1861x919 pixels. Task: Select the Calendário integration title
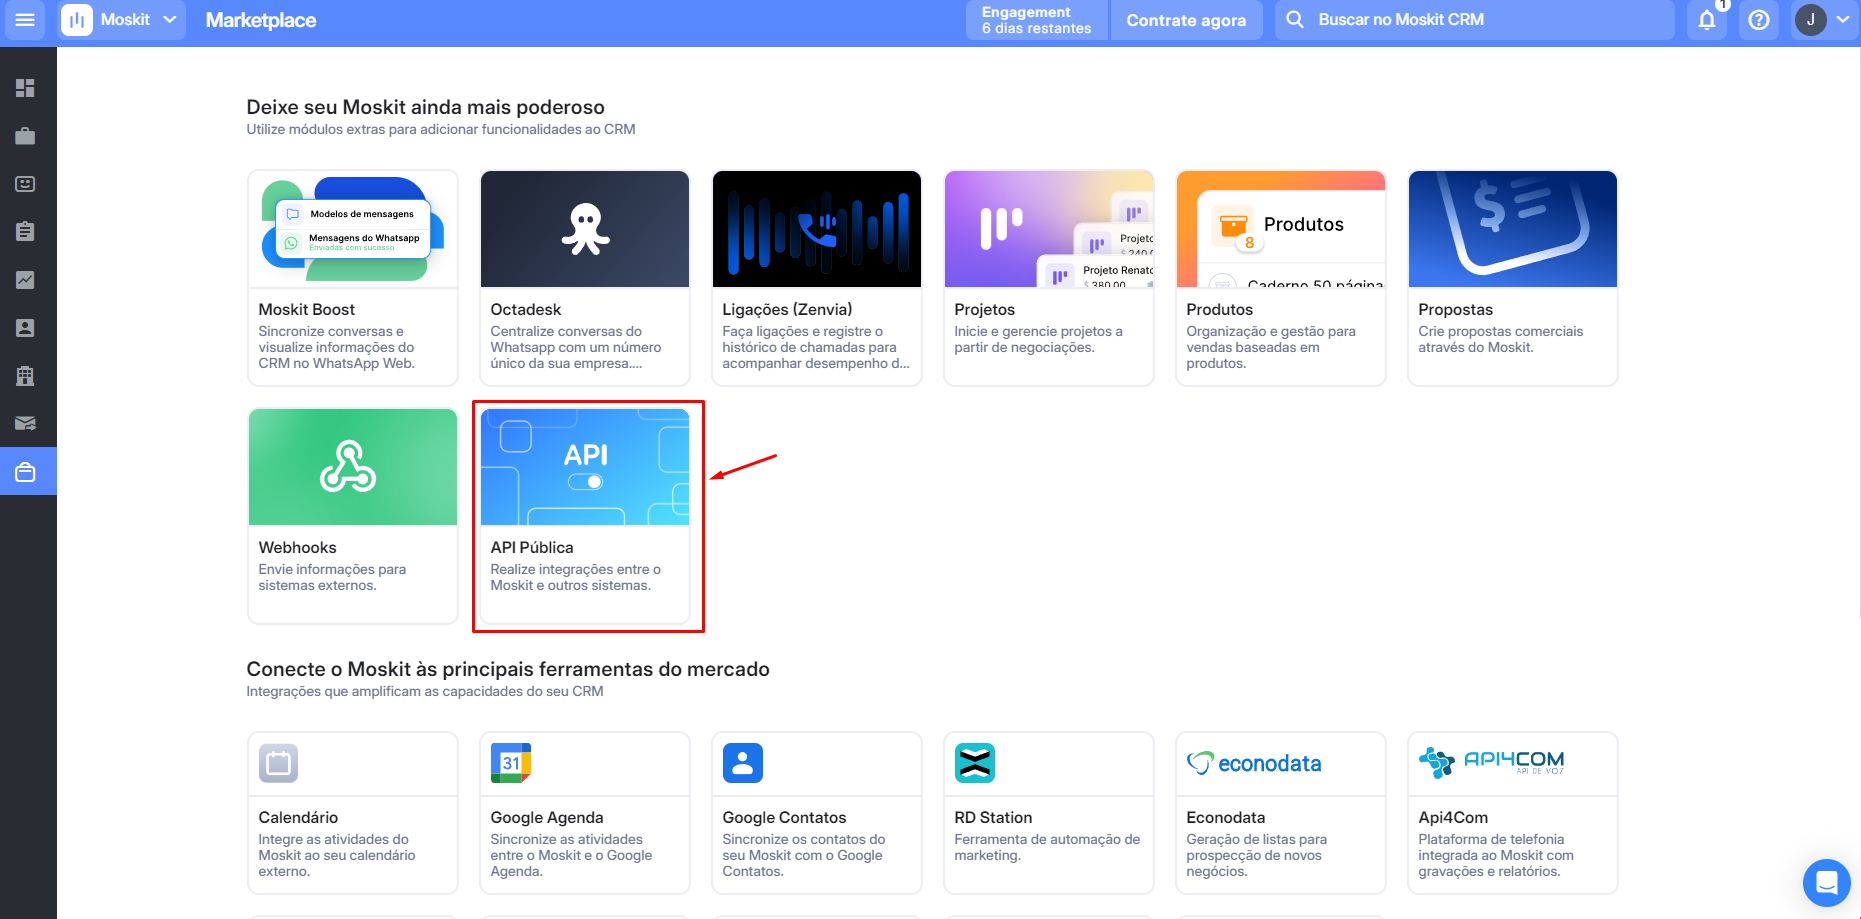coord(298,818)
